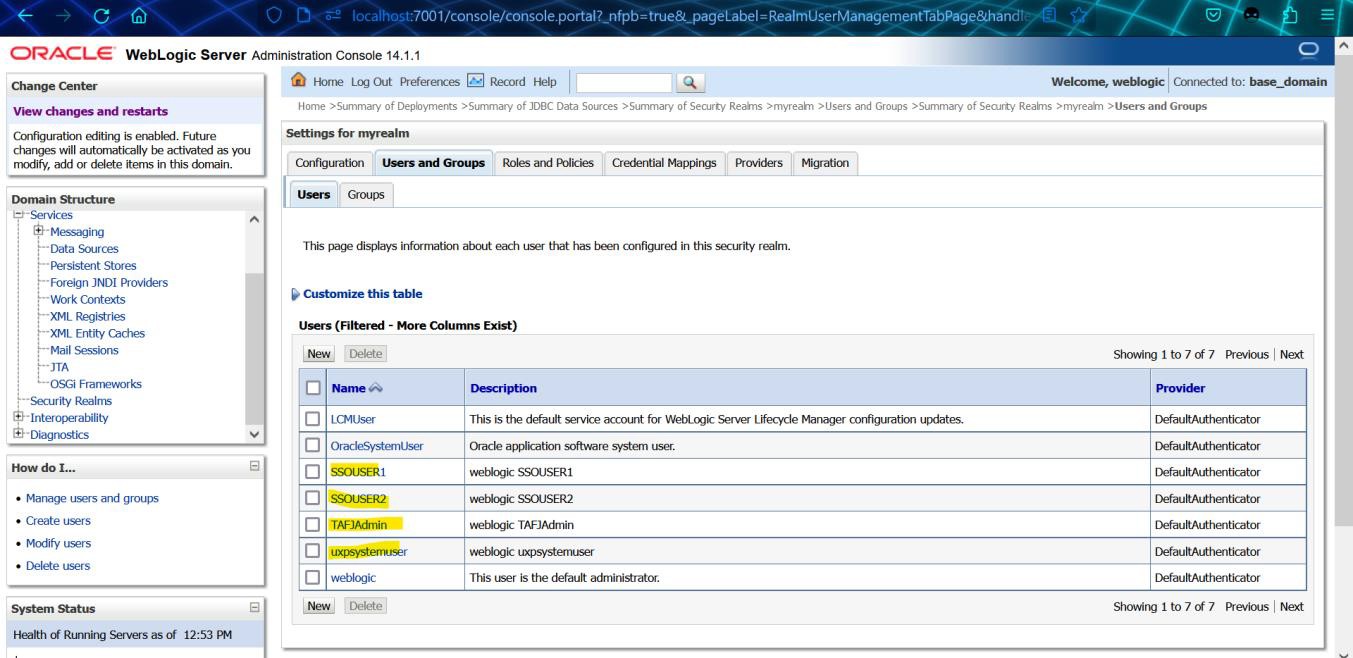Switch to the Roles and Policies tab
Image resolution: width=1353 pixels, height=658 pixels.
pyautogui.click(x=548, y=163)
